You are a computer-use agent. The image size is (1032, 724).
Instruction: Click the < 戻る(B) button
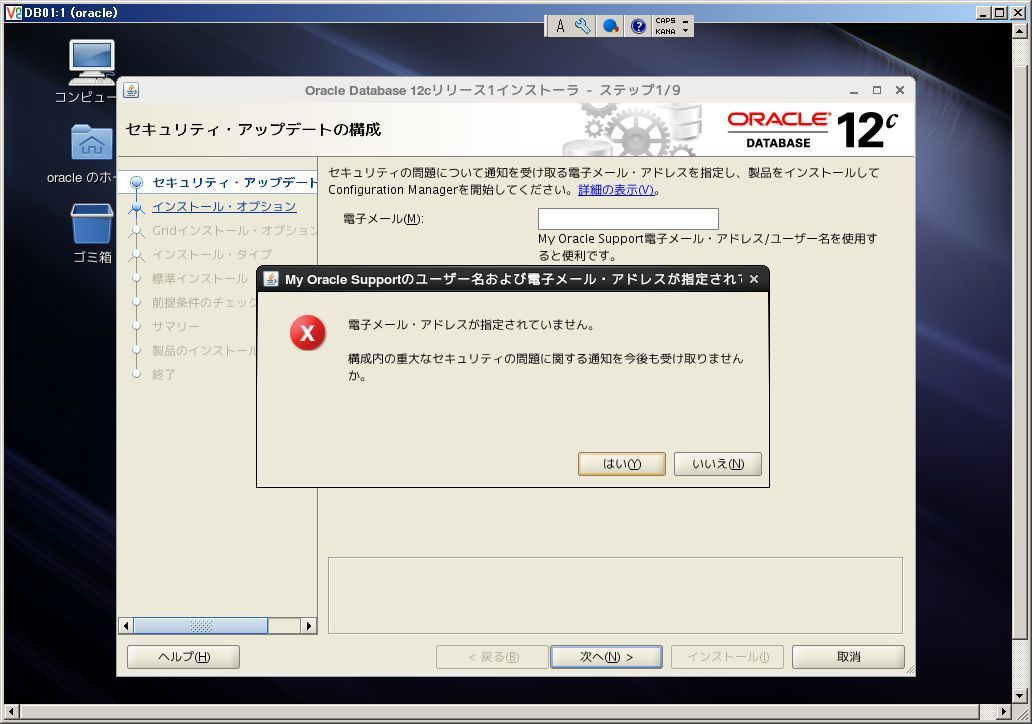(x=492, y=657)
